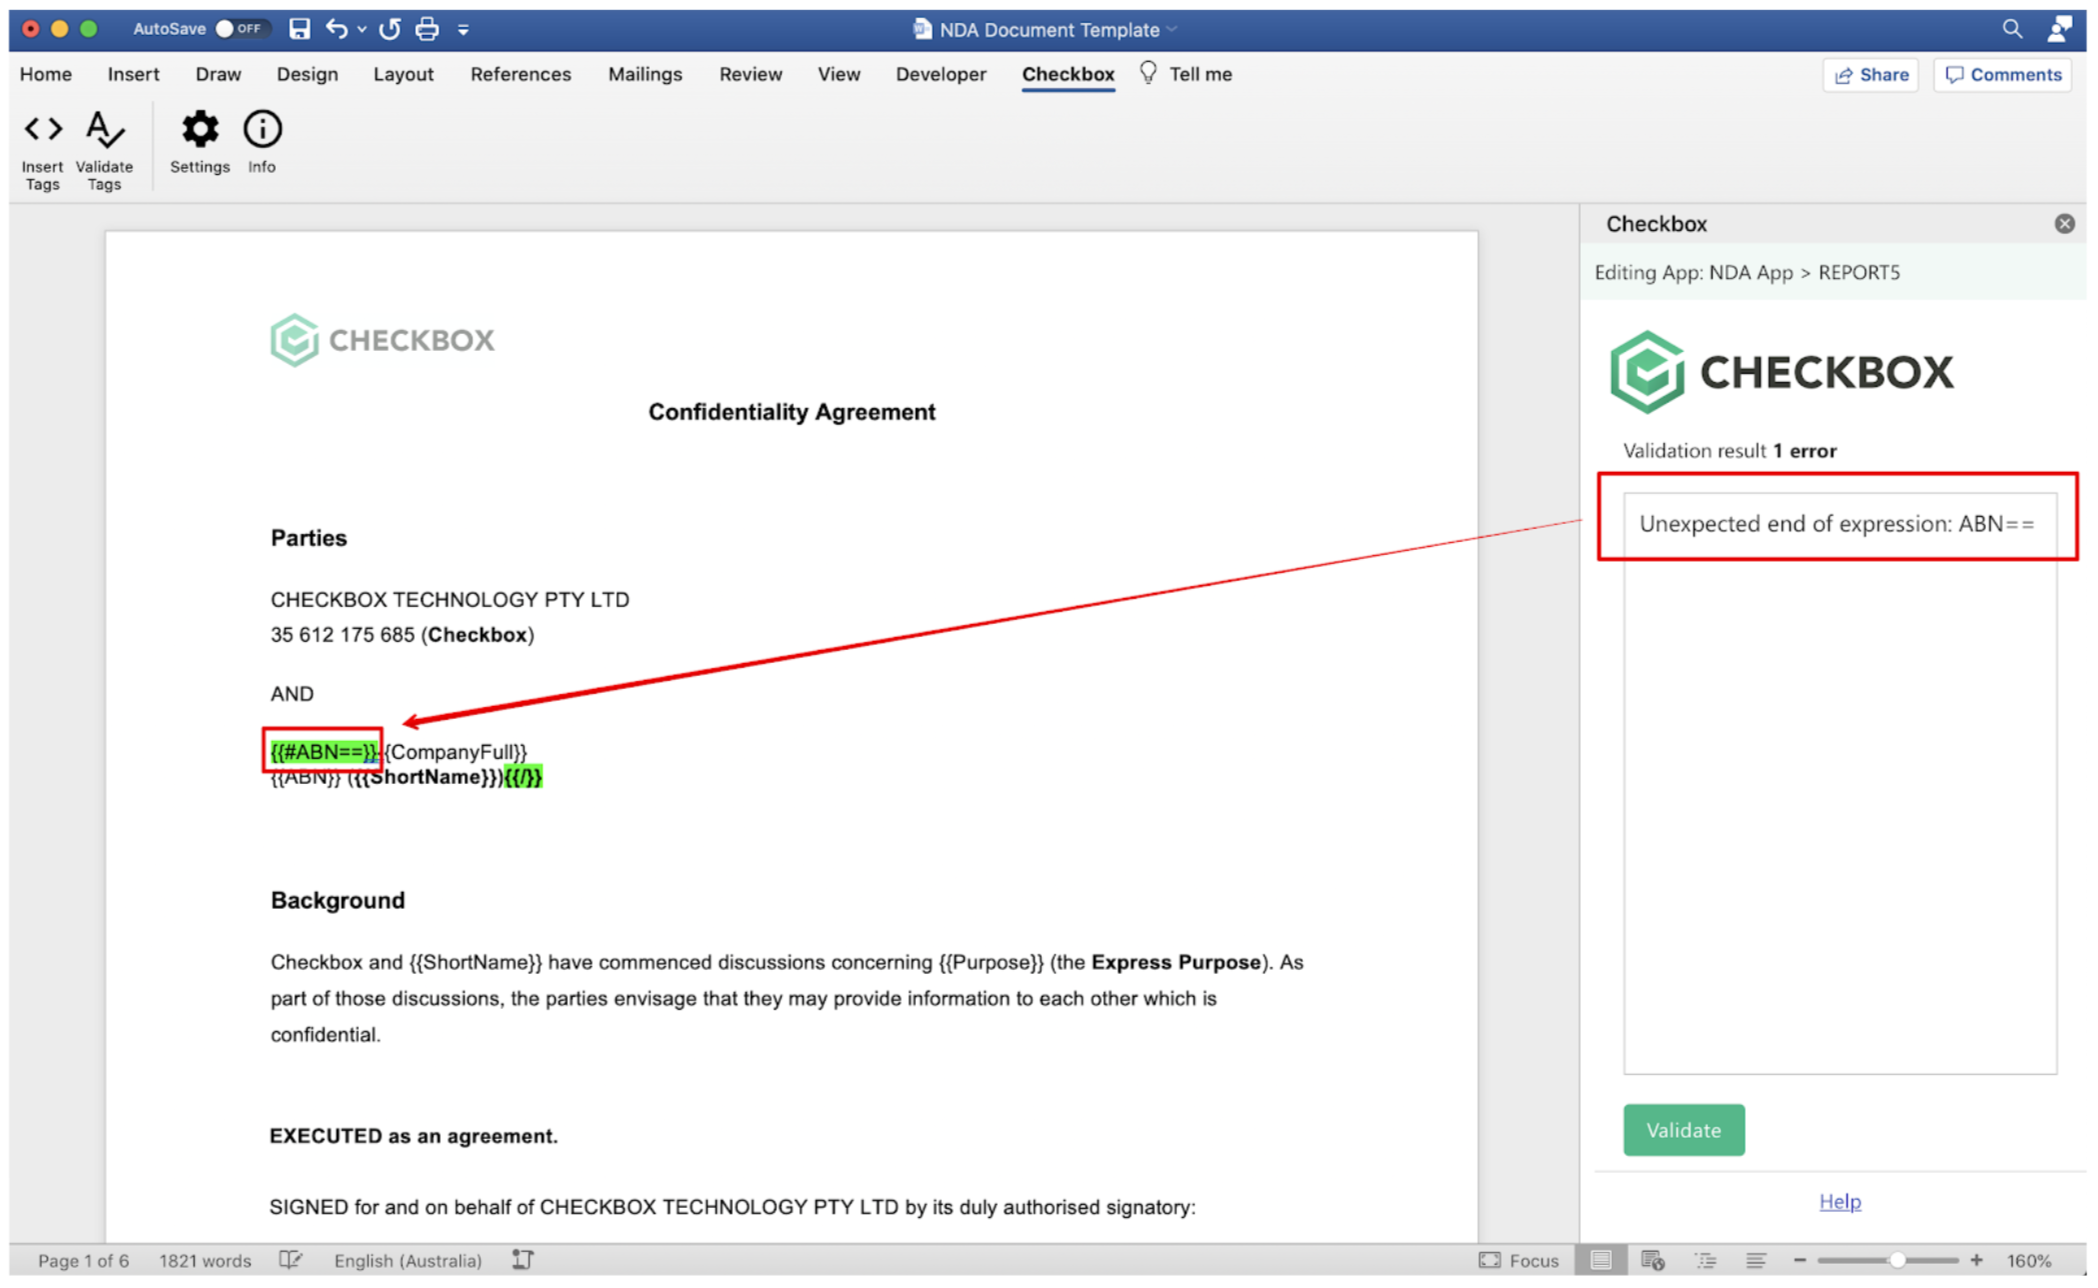Click the 160% zoom level

[2028, 1260]
